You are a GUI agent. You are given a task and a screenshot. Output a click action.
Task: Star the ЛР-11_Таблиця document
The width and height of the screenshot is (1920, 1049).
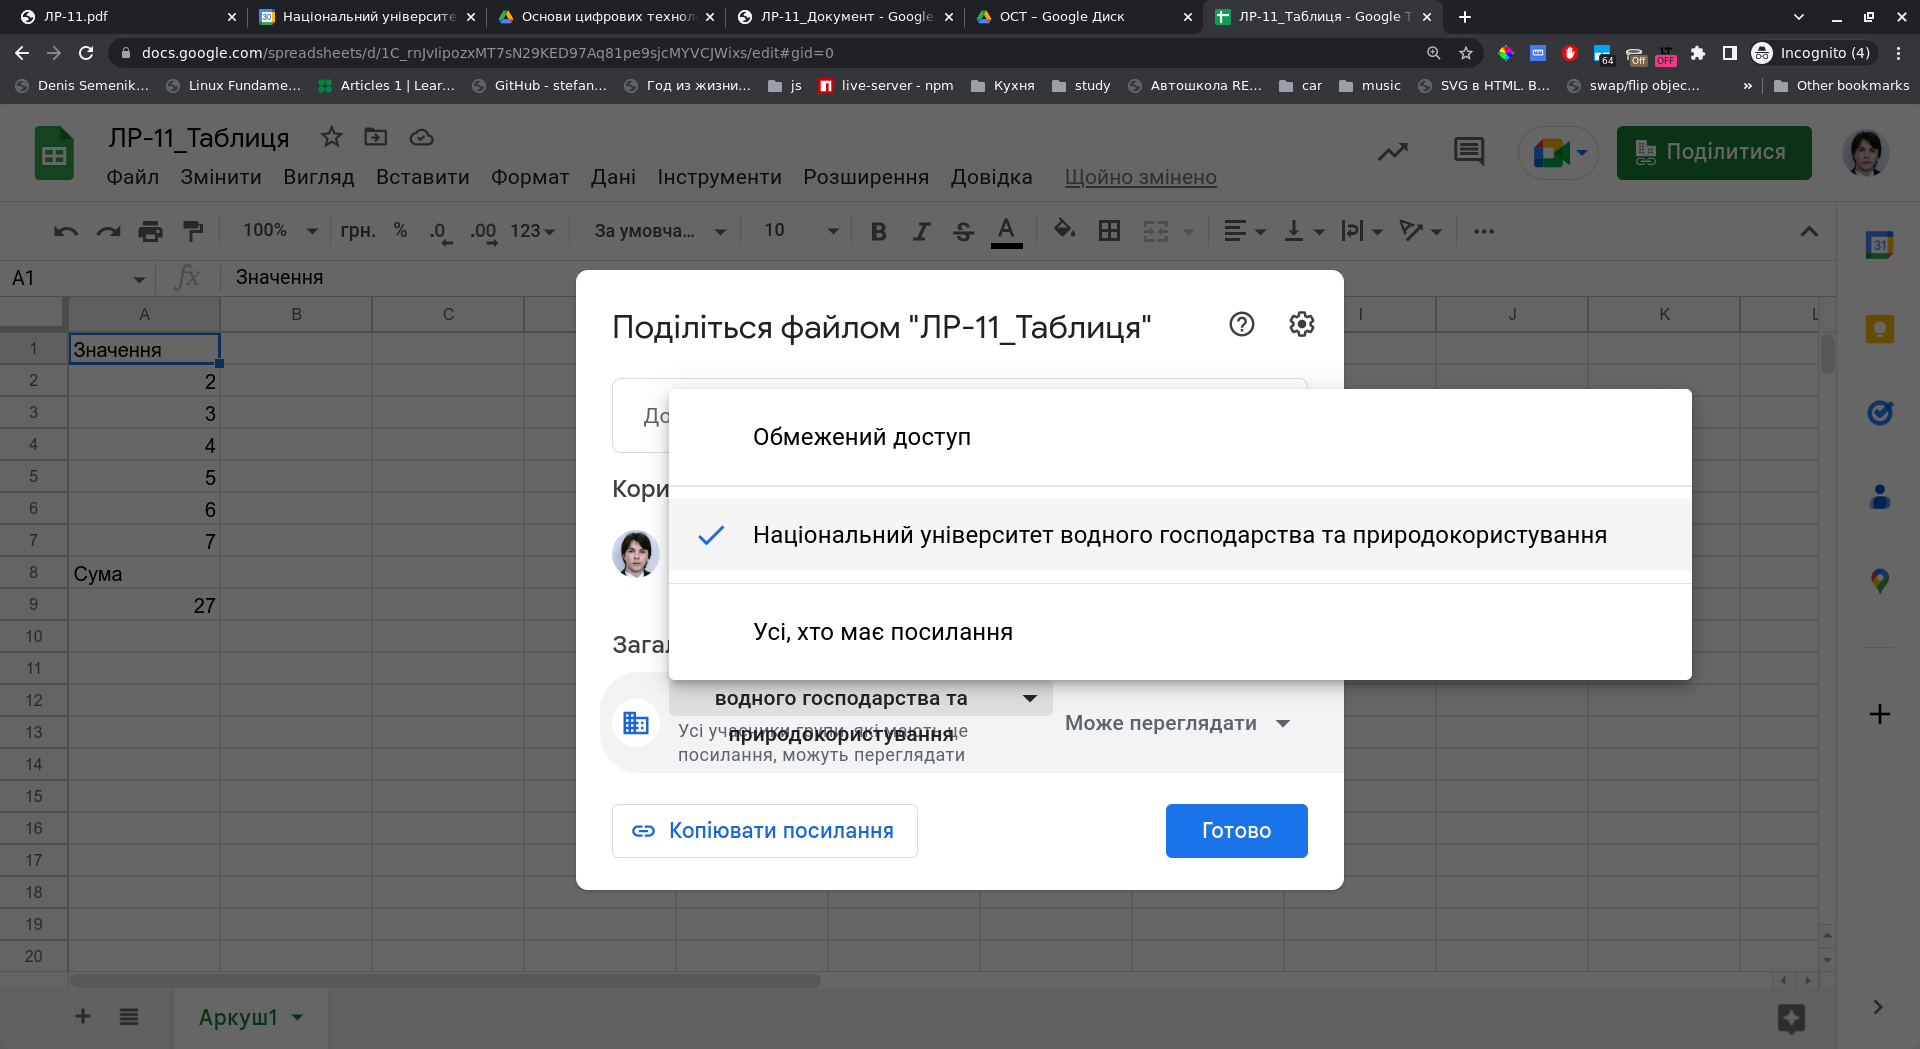pyautogui.click(x=331, y=137)
